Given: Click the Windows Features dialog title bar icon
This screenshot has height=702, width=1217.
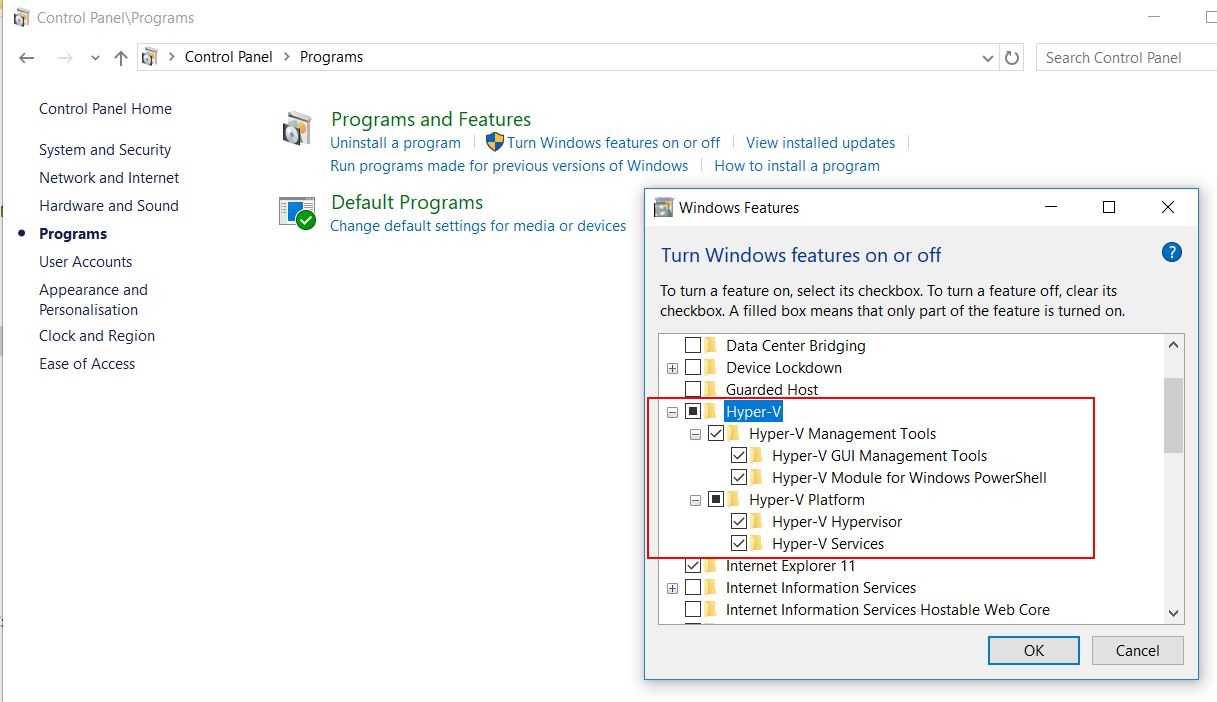Looking at the screenshot, I should pos(663,206).
